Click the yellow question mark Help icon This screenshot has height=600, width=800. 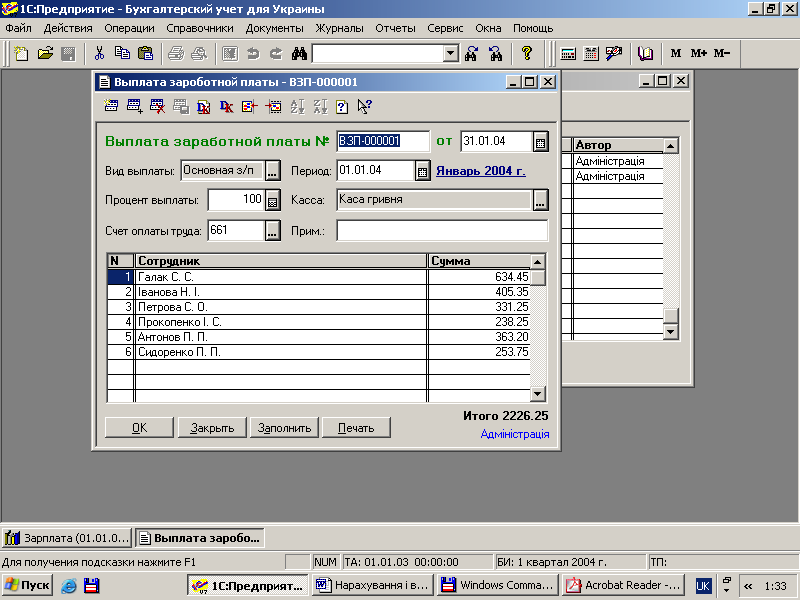(527, 53)
